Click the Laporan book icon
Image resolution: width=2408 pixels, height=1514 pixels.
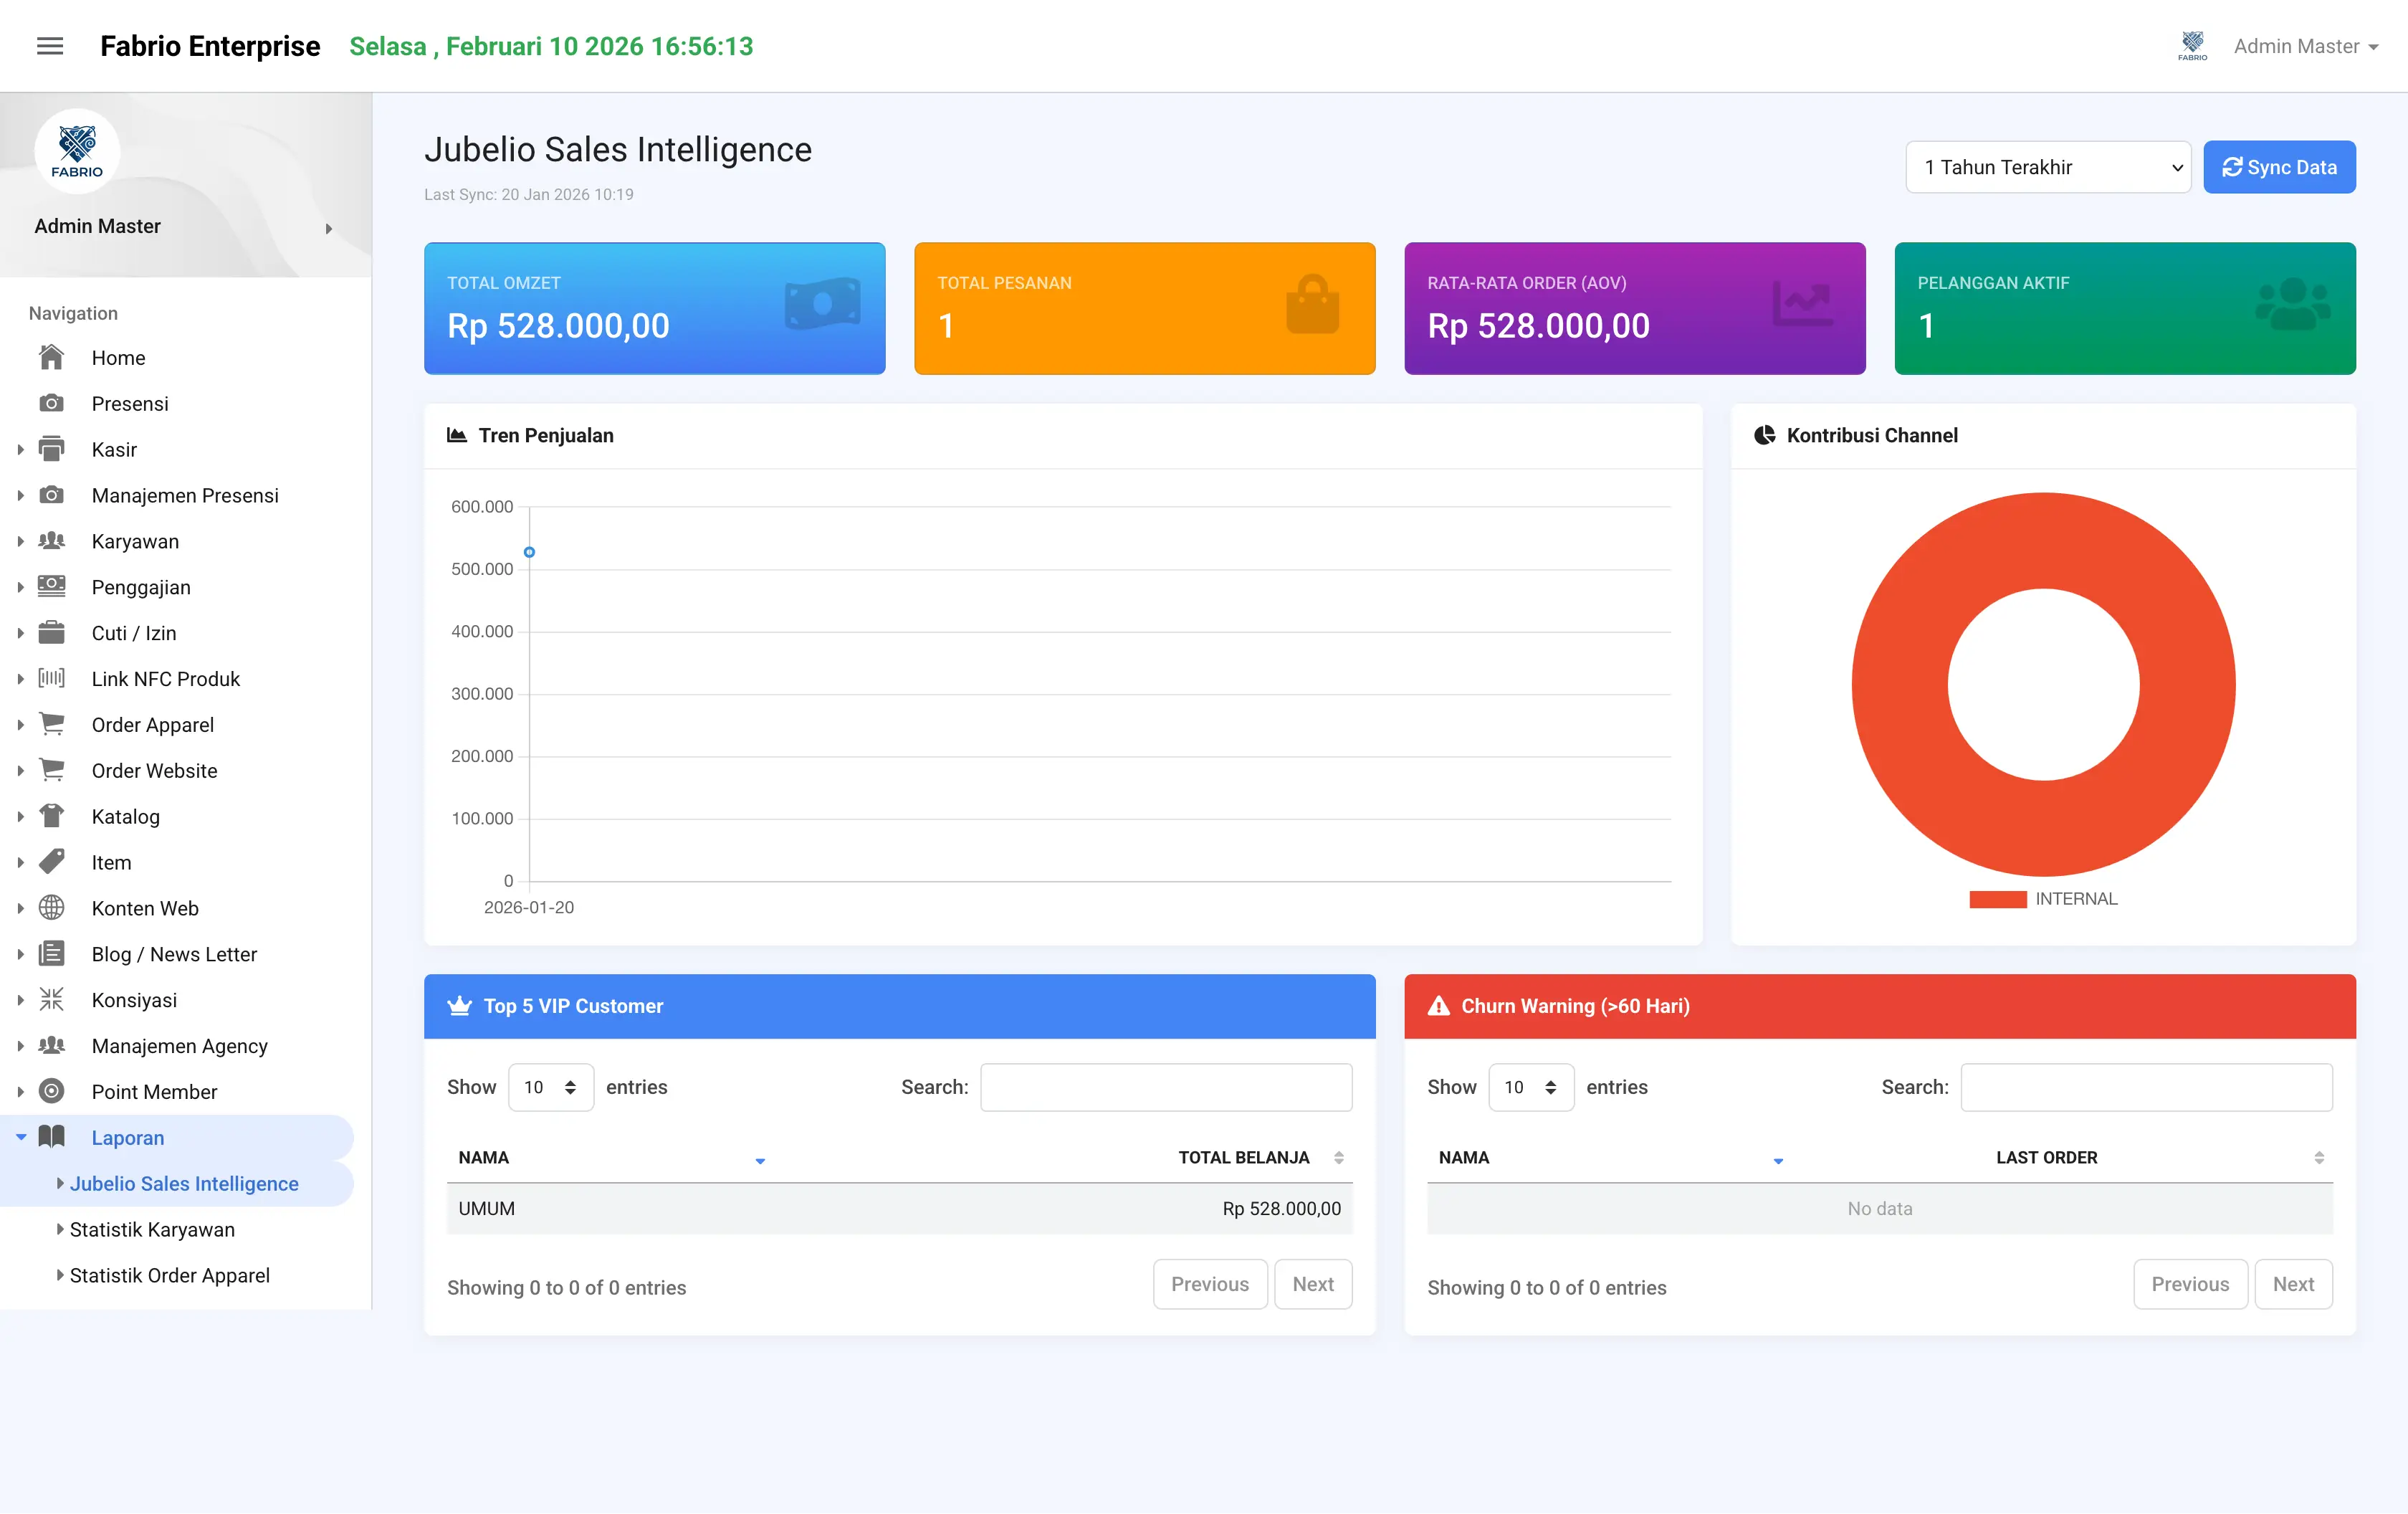51,1137
